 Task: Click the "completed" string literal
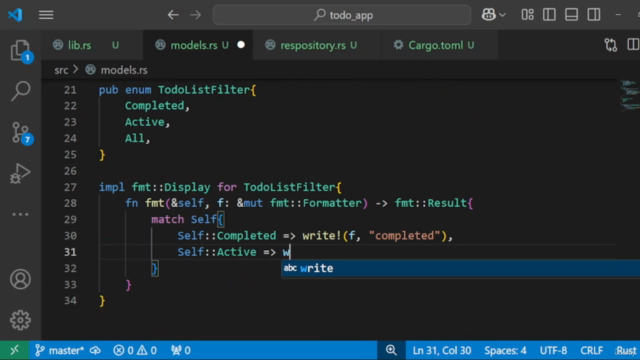pyautogui.click(x=404, y=236)
